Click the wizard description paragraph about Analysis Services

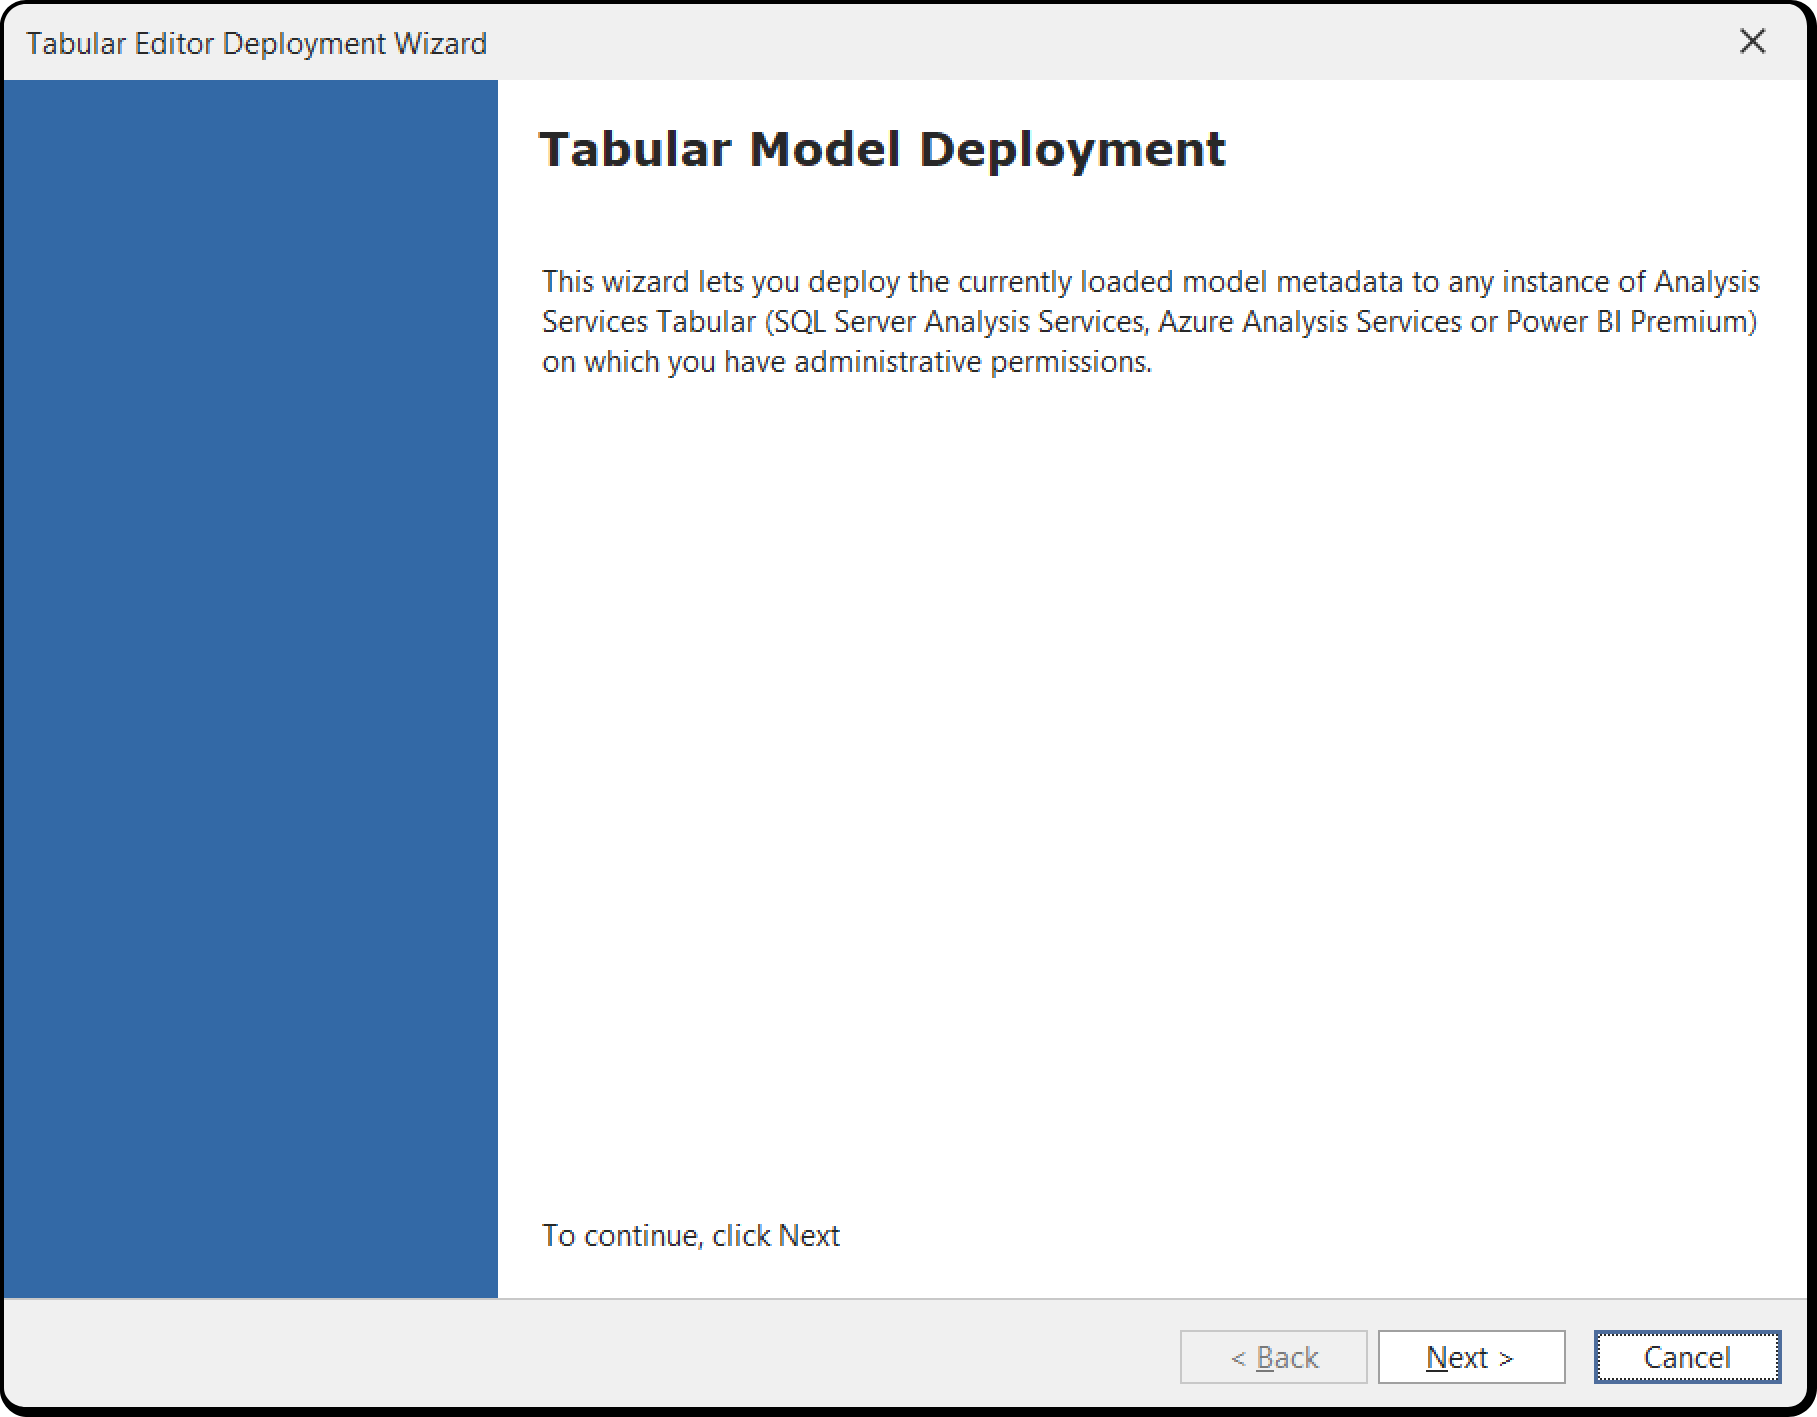coord(1151,322)
